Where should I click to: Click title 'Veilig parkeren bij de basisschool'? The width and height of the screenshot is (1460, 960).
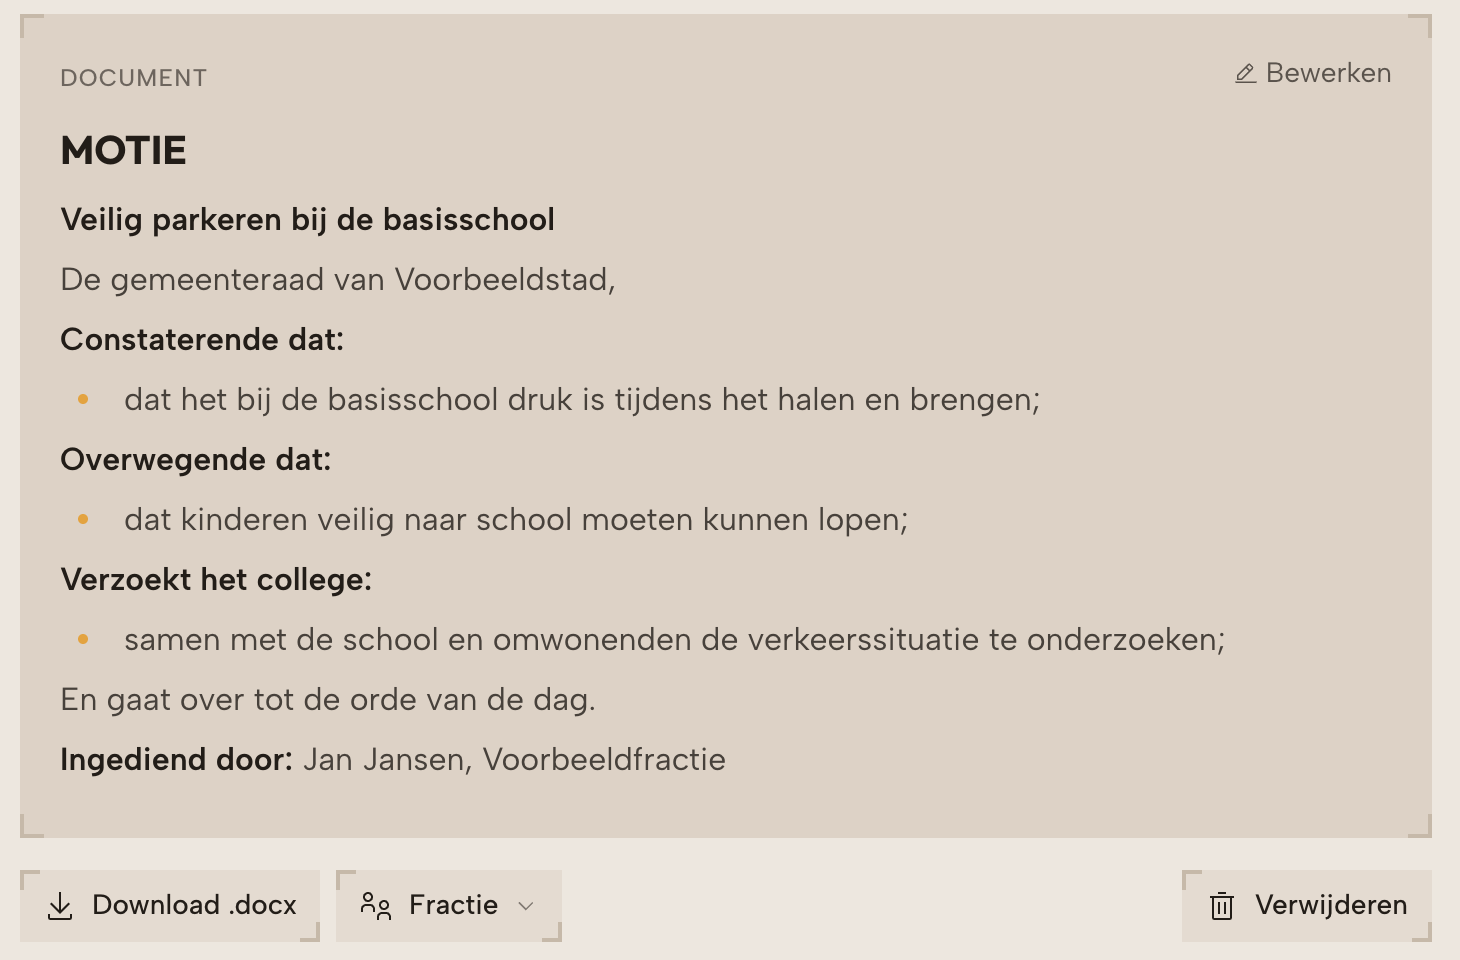pos(308,220)
